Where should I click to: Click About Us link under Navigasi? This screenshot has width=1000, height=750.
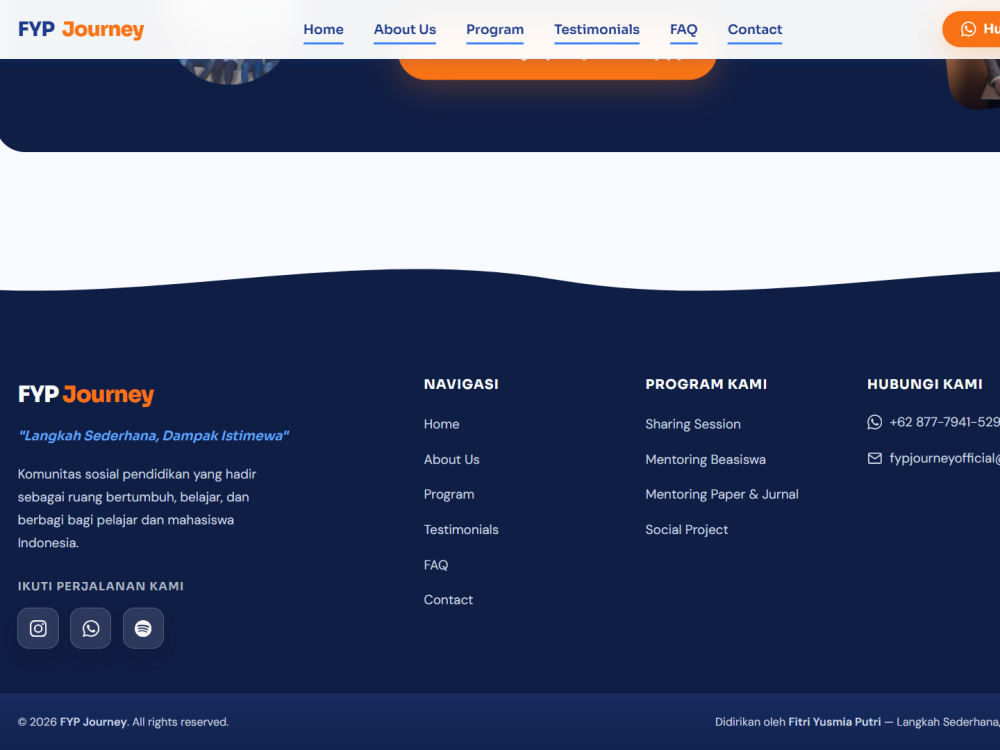(452, 459)
